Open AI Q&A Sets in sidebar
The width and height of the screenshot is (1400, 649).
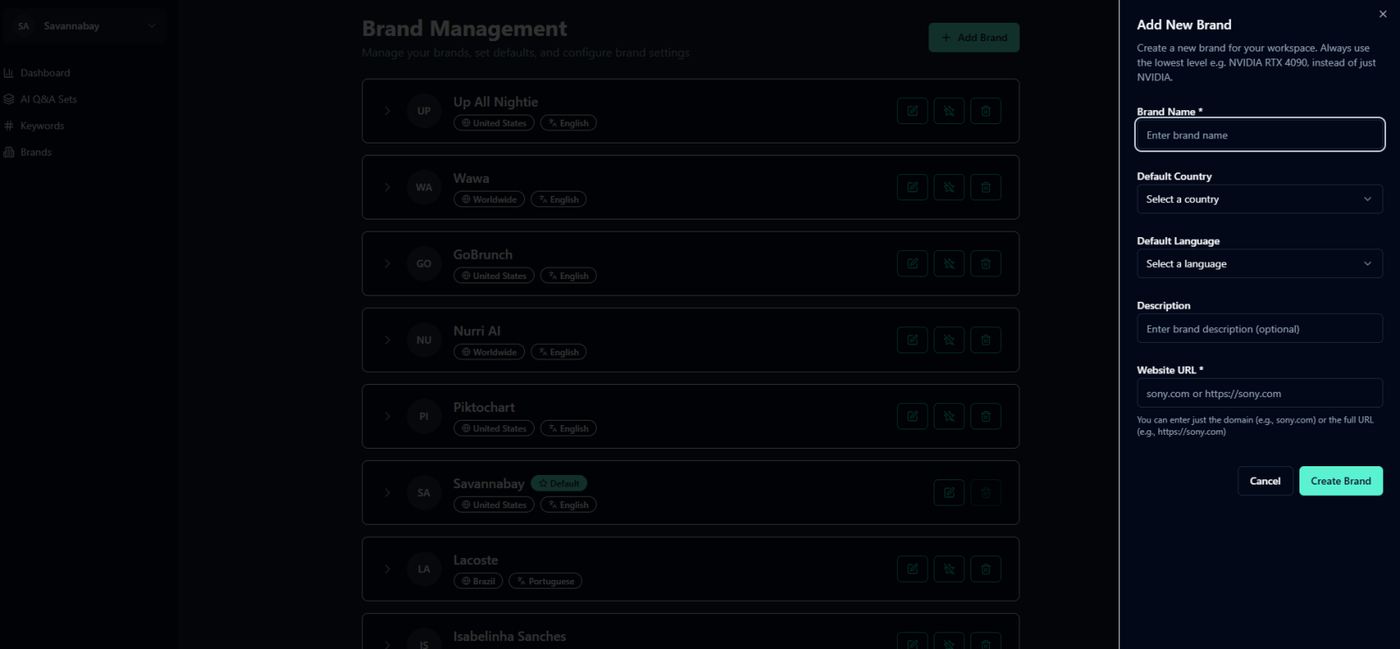[48, 99]
